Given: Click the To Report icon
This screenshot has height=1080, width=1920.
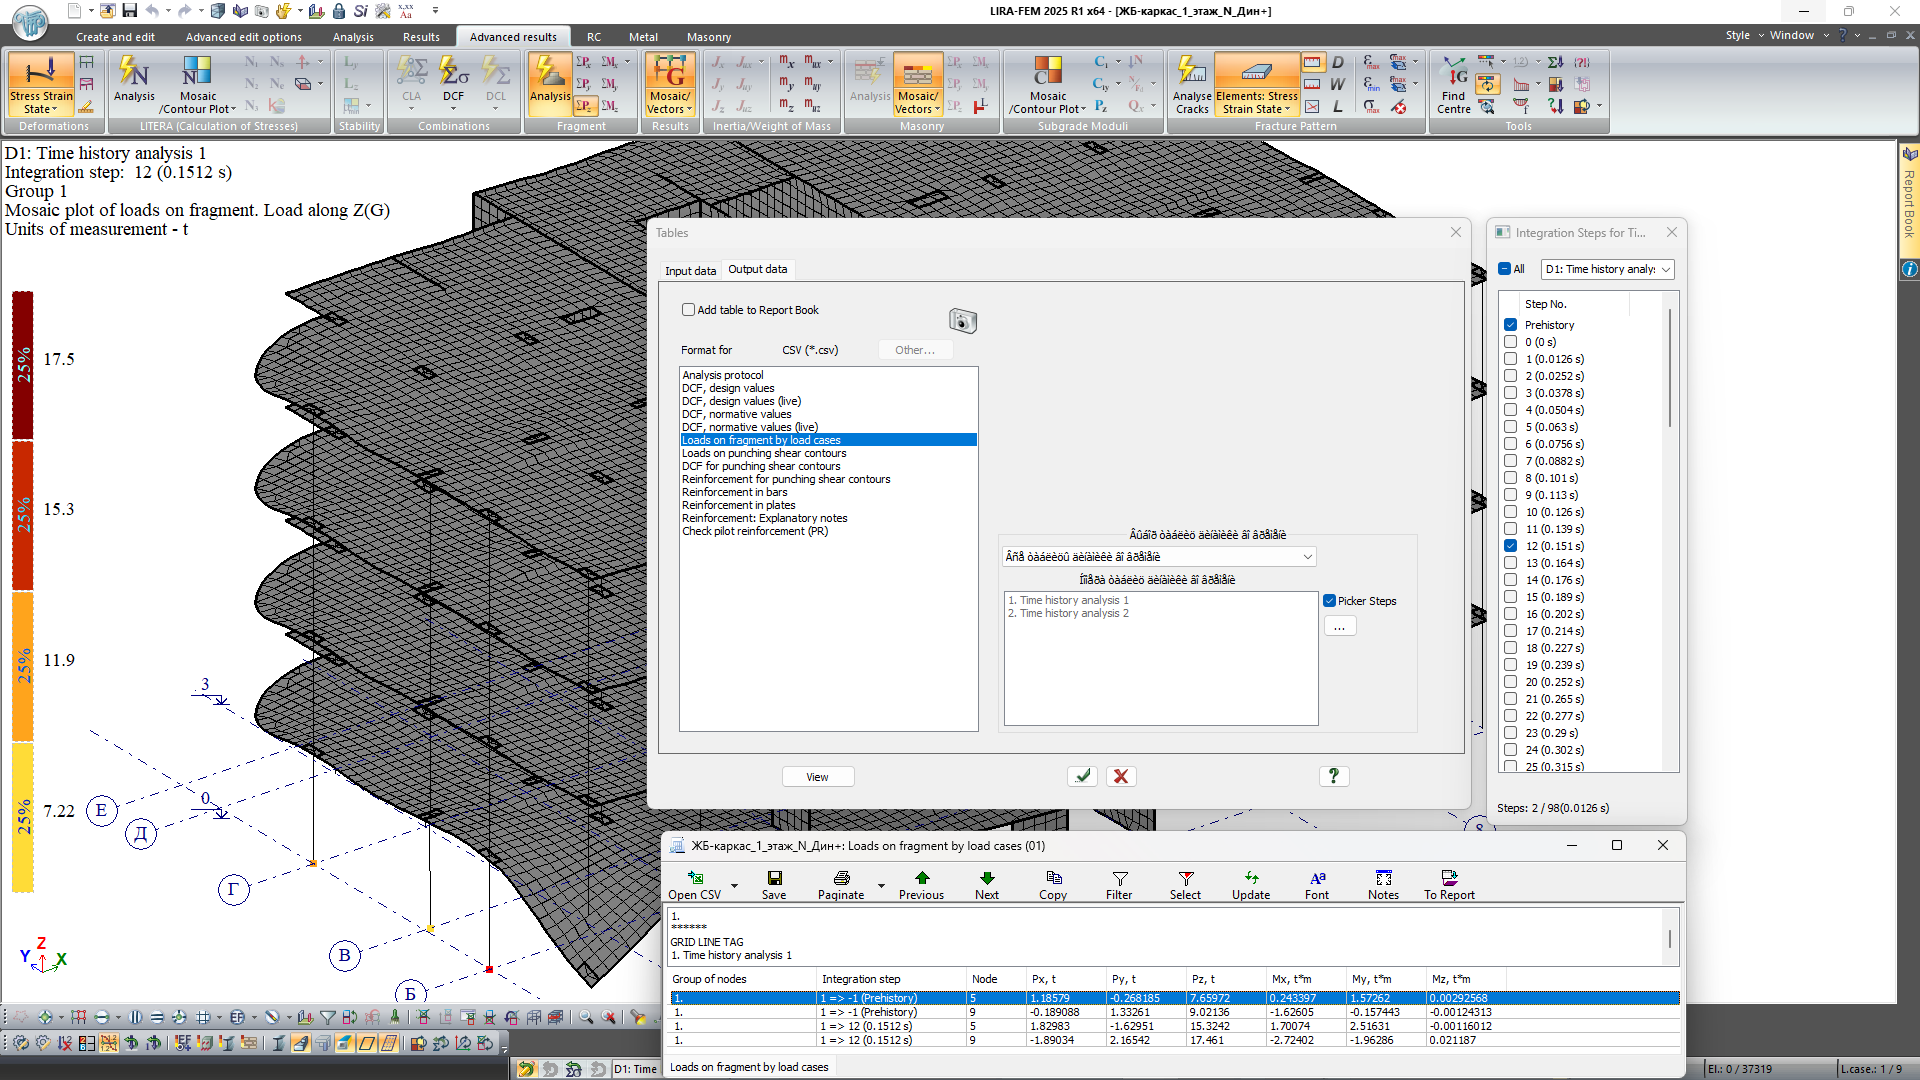Looking at the screenshot, I should (1448, 878).
